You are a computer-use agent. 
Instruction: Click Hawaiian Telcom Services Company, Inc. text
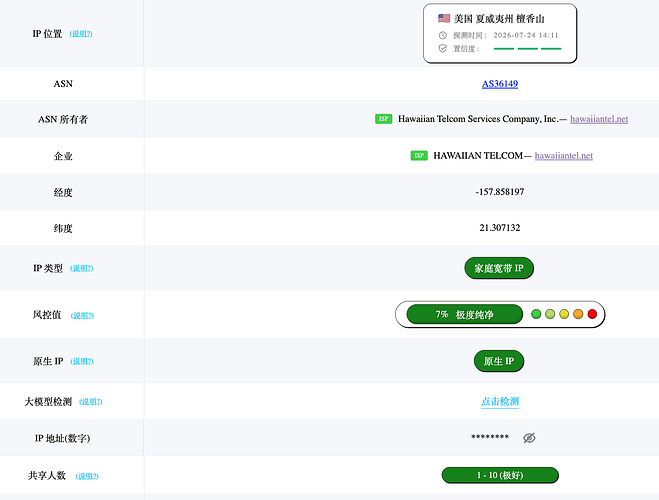pyautogui.click(x=478, y=119)
